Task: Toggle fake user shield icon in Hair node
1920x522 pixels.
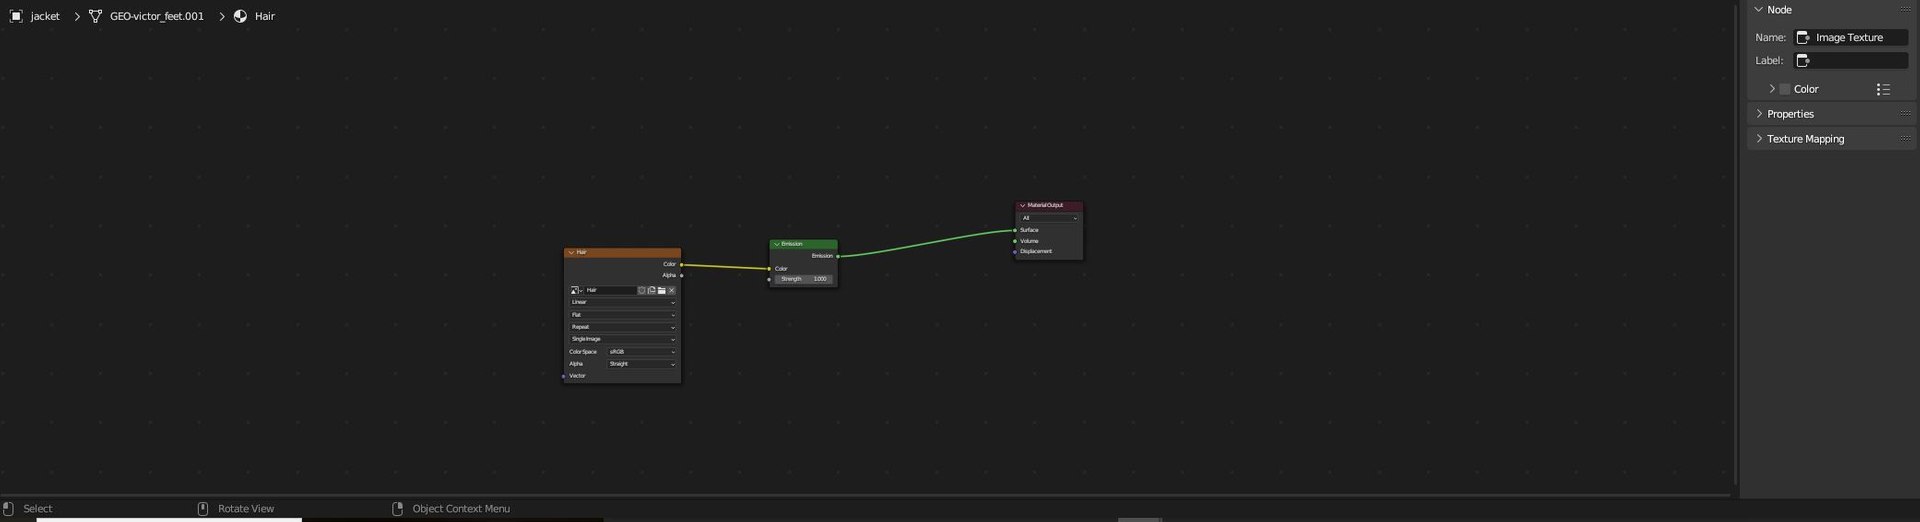Action: tap(642, 290)
